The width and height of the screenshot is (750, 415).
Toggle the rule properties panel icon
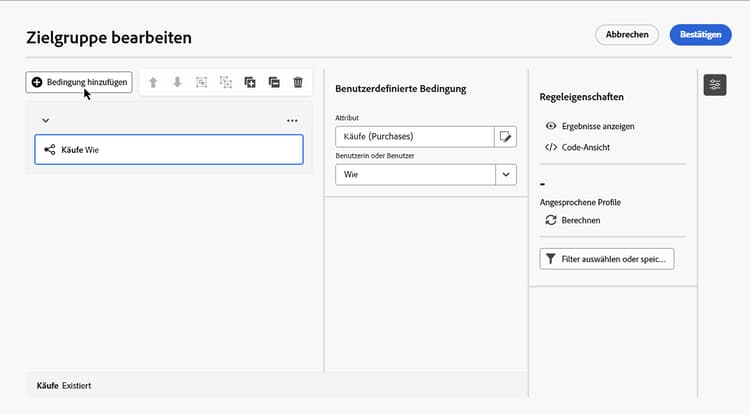(715, 85)
